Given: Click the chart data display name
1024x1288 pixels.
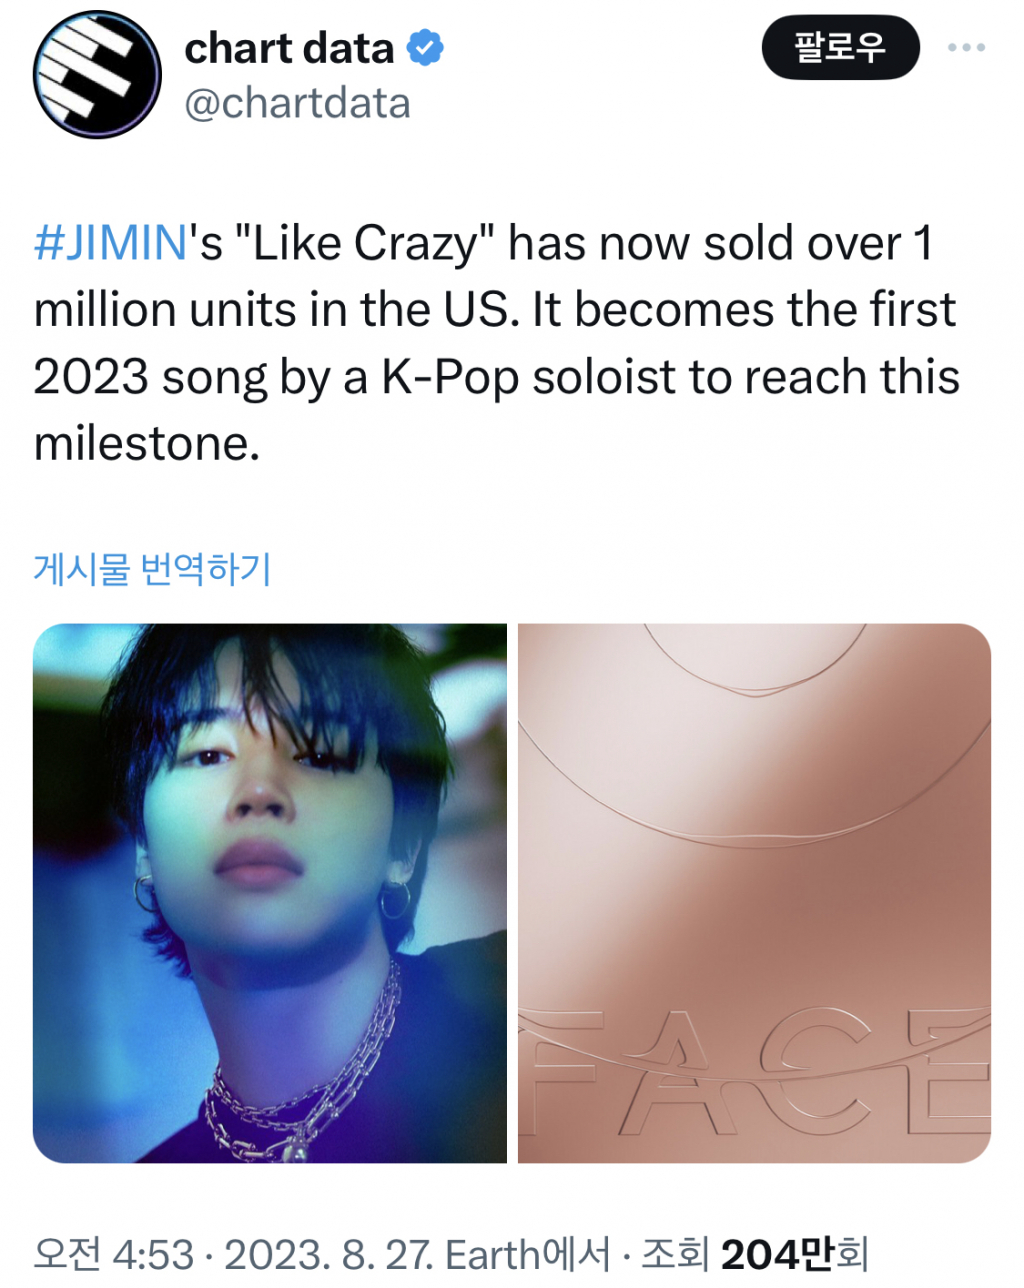Looking at the screenshot, I should 290,48.
